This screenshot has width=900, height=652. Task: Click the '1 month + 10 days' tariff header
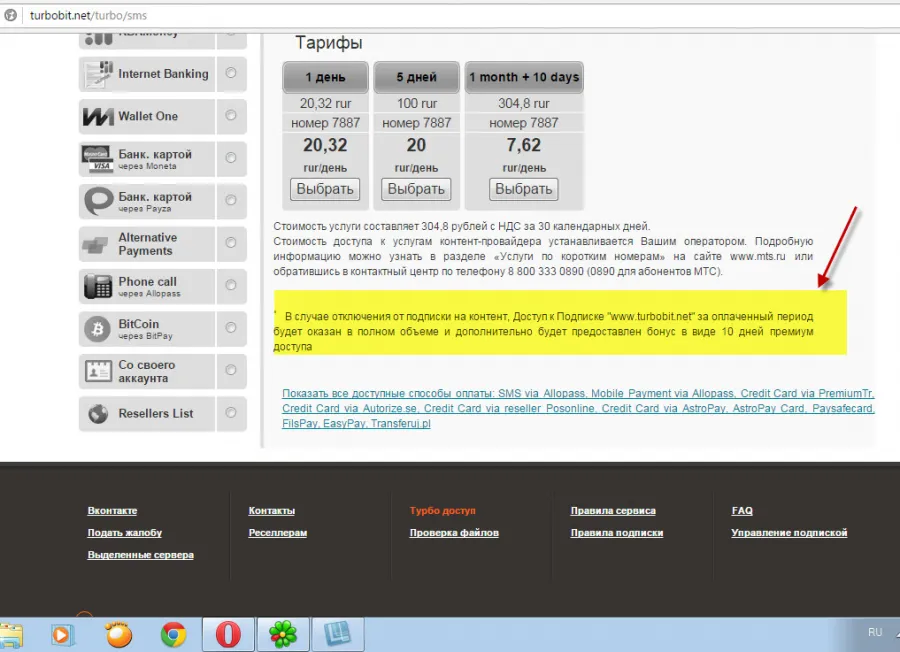pos(523,77)
